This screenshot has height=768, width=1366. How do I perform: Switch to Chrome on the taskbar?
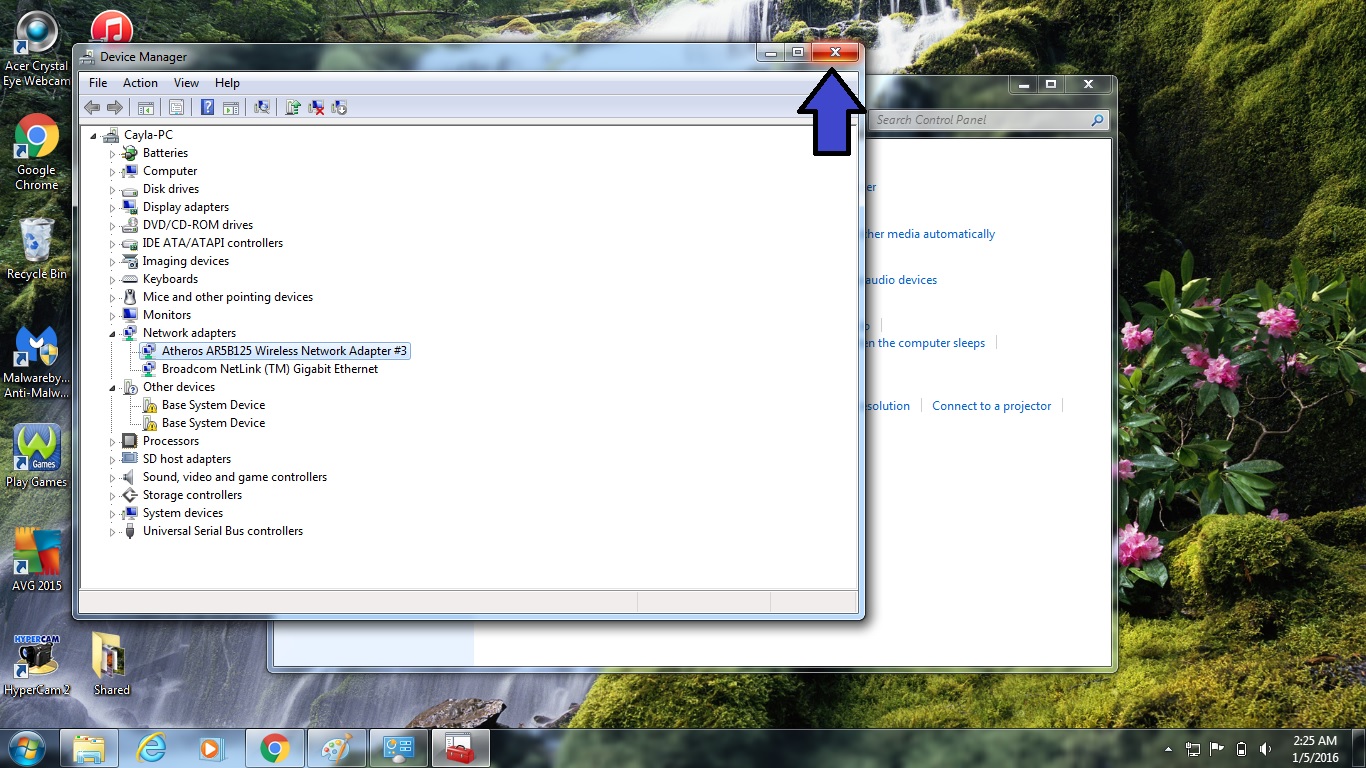[x=275, y=748]
